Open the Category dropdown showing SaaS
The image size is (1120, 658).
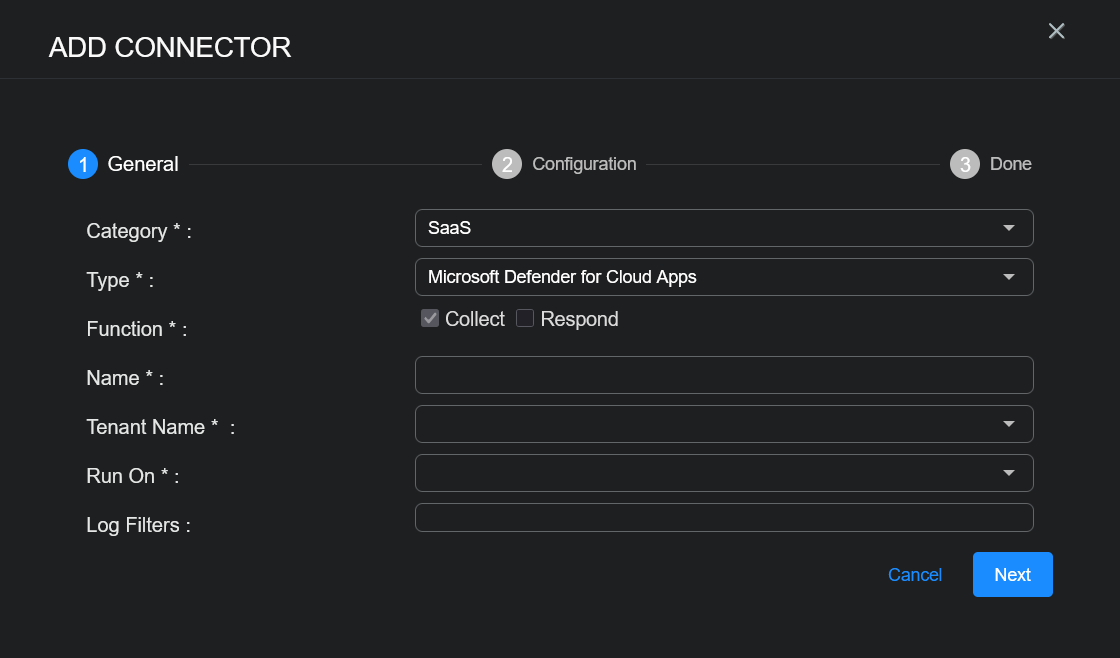click(723, 228)
